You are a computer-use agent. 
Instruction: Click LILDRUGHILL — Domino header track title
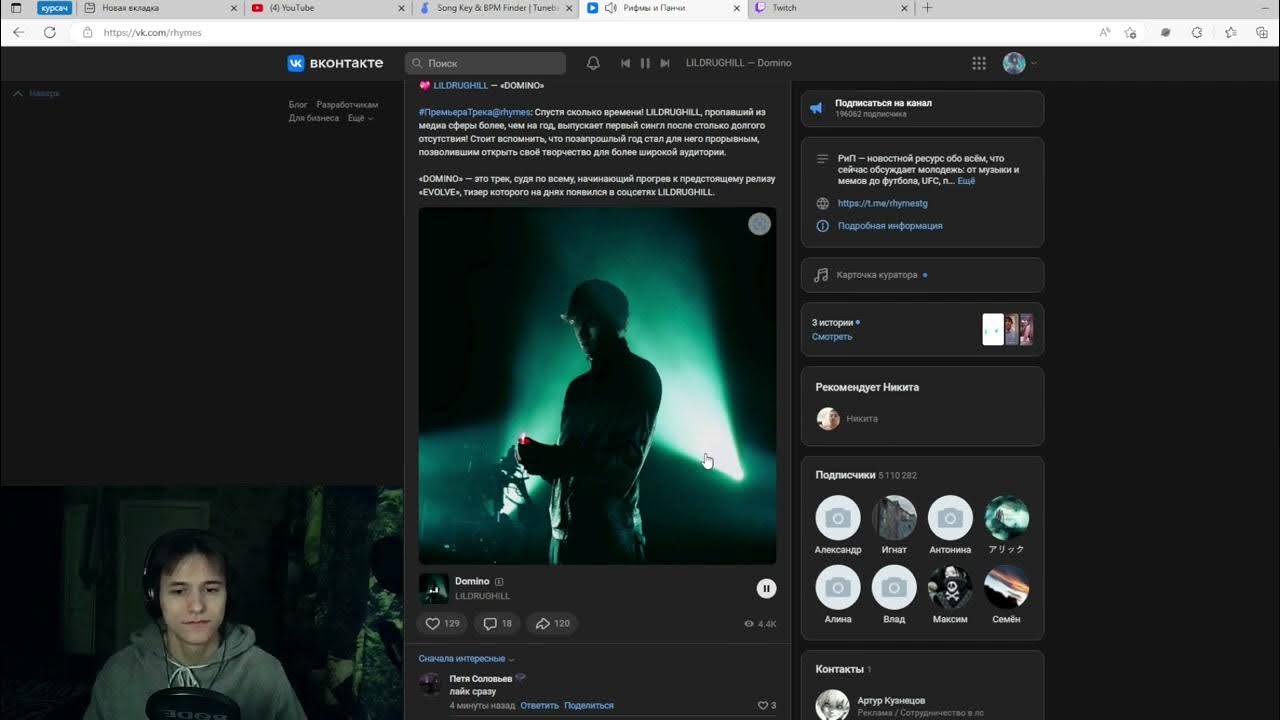pyautogui.click(x=738, y=63)
